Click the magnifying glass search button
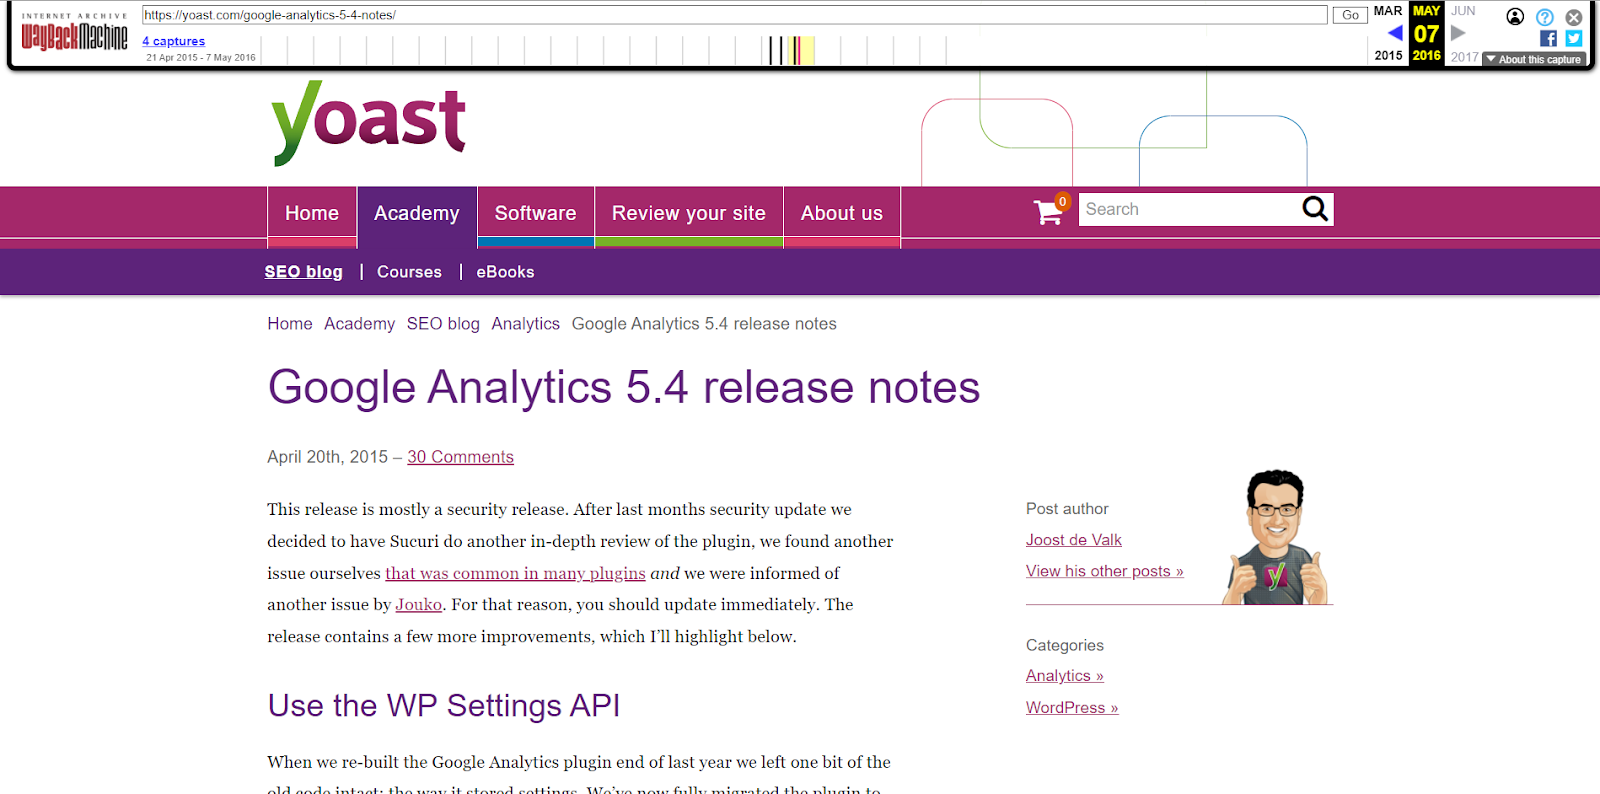The height and width of the screenshot is (794, 1600). [1315, 209]
